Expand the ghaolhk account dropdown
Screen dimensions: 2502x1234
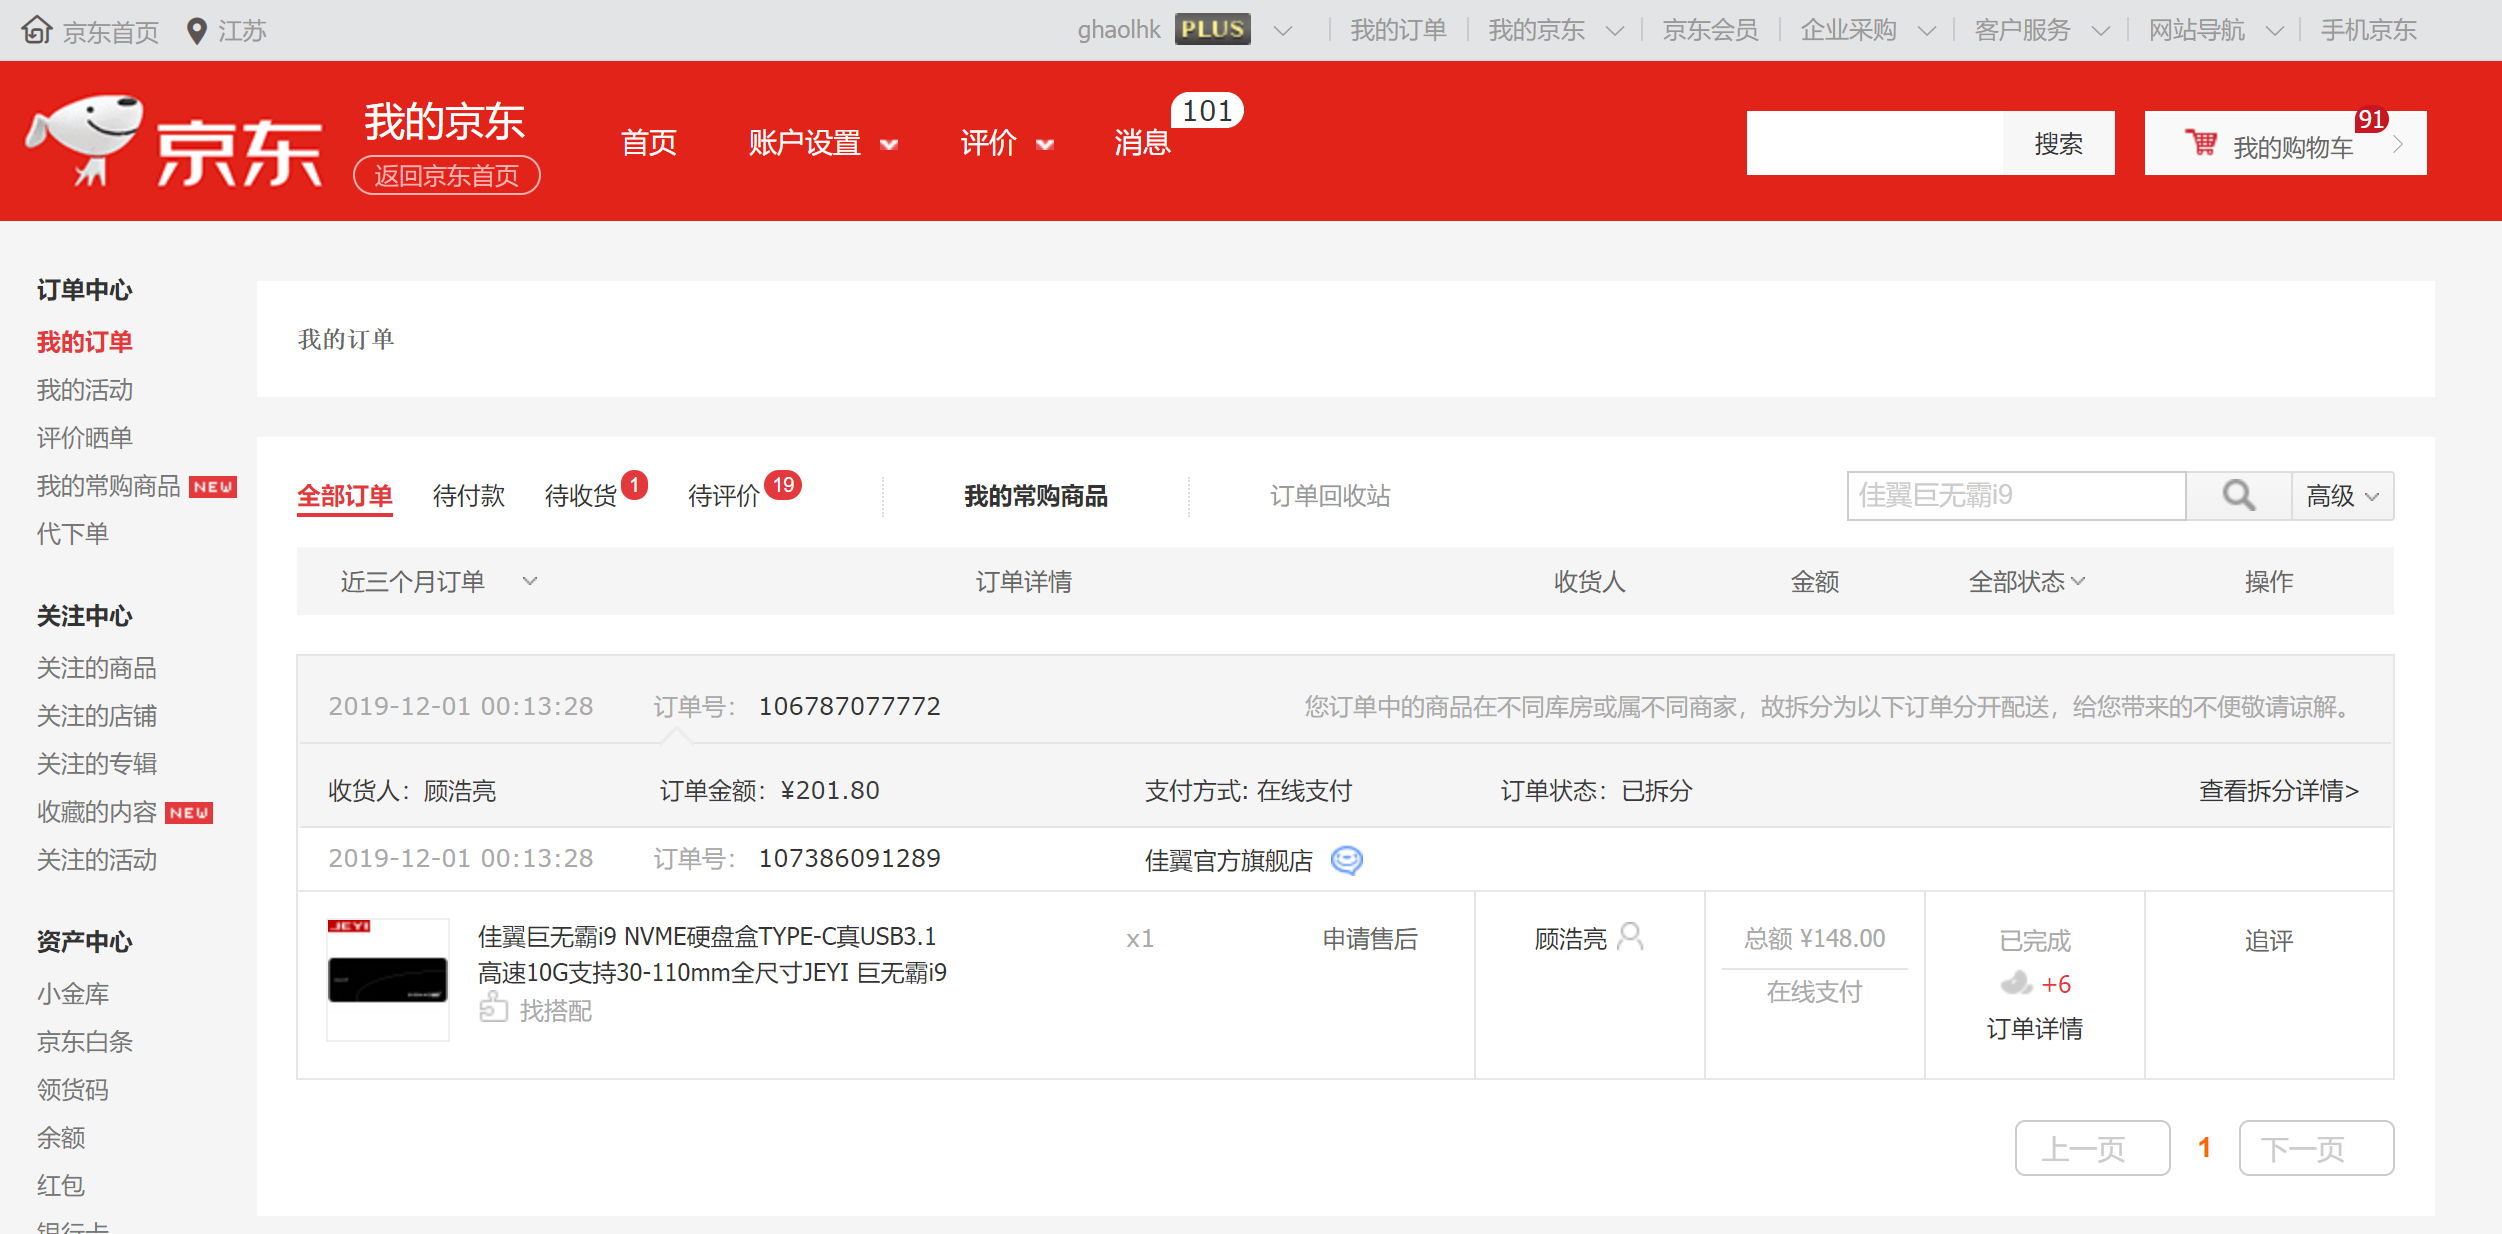[x=1283, y=31]
